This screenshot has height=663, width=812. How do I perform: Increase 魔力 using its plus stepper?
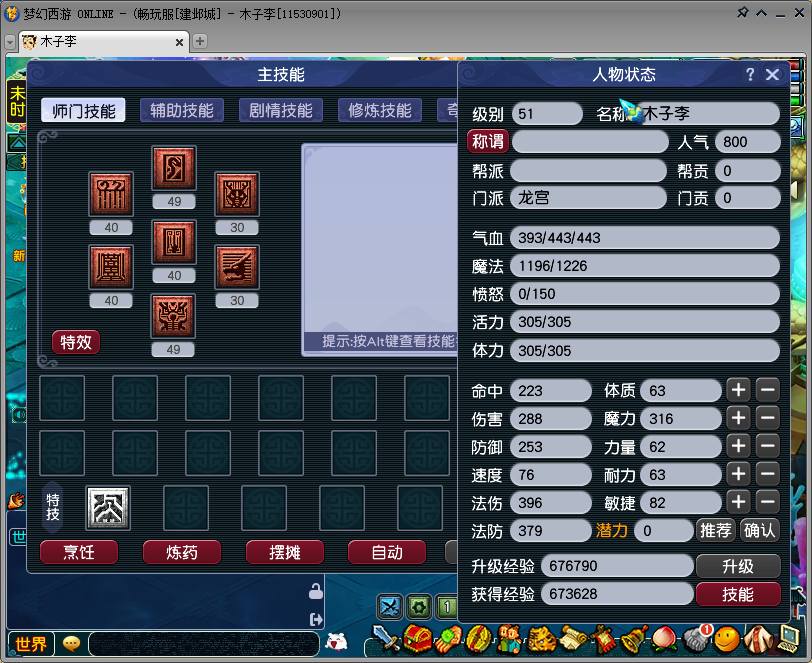point(738,418)
